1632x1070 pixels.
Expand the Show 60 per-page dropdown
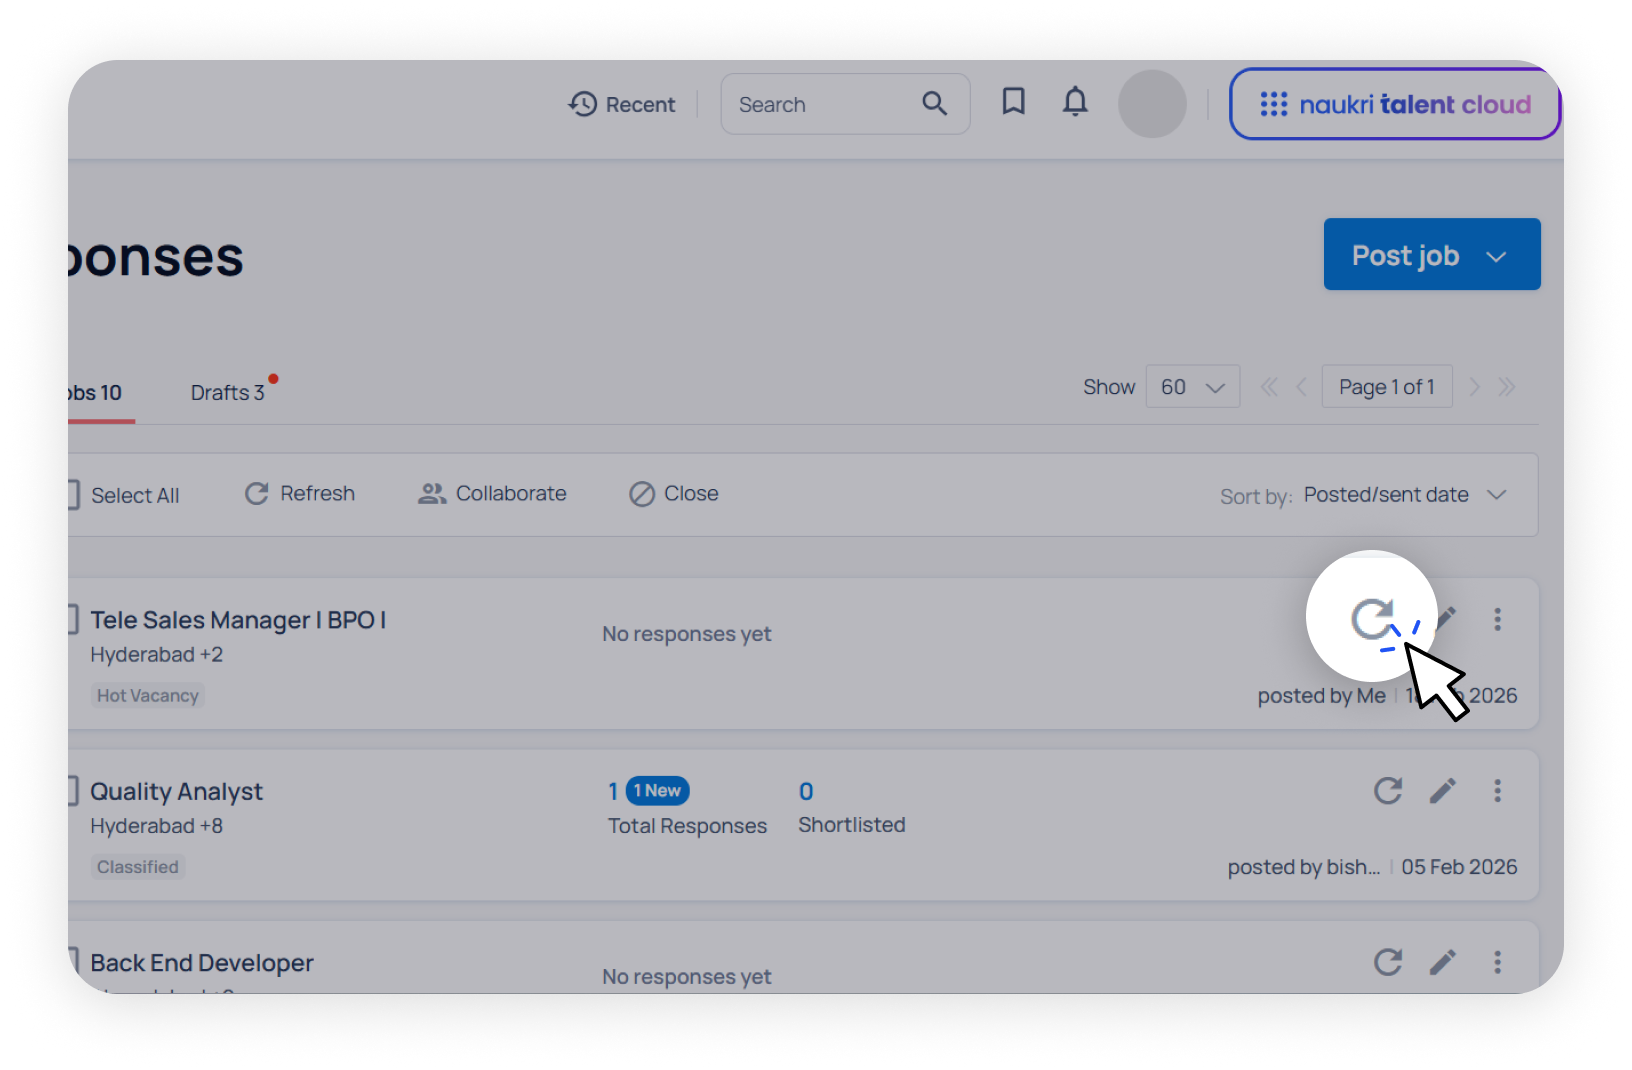[1192, 387]
